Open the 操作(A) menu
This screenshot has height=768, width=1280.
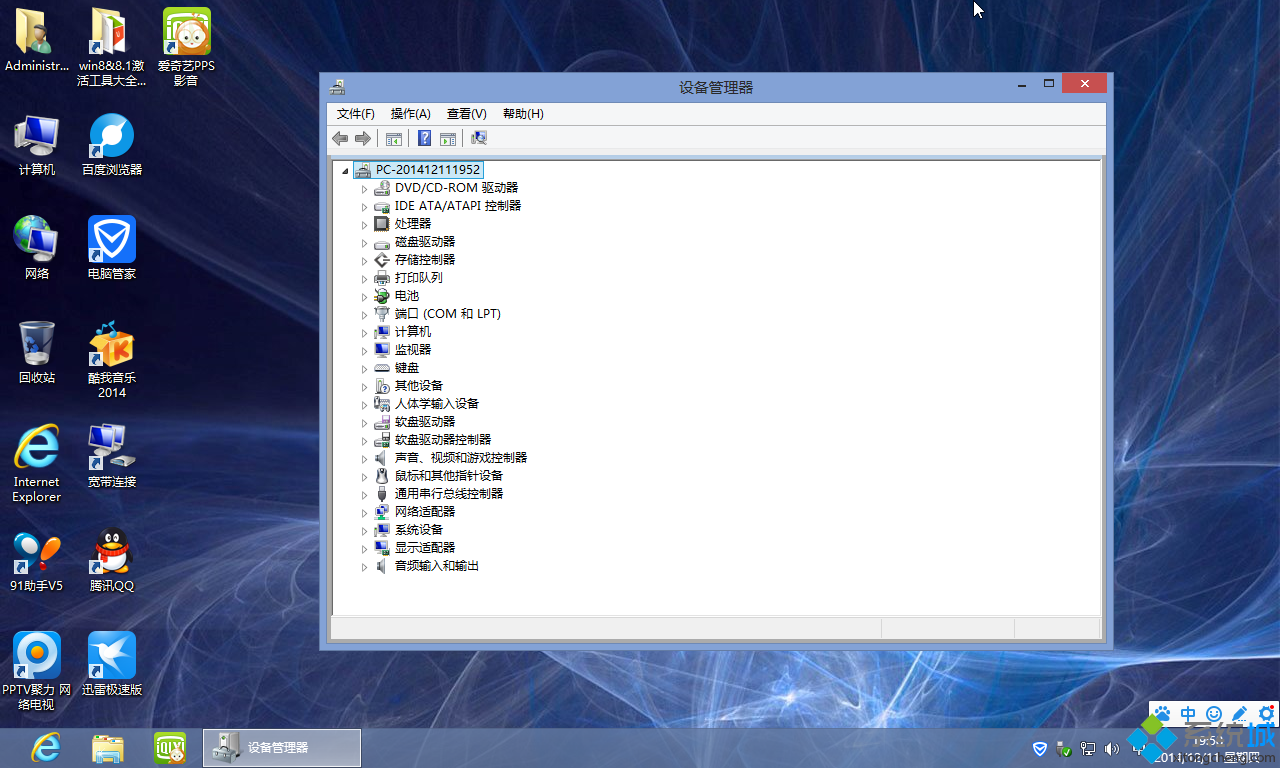coord(410,114)
